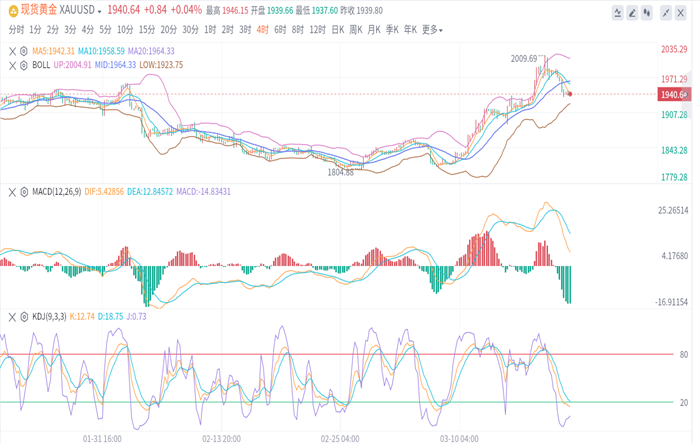Switch to the 1时 timeframe

pyautogui.click(x=210, y=29)
